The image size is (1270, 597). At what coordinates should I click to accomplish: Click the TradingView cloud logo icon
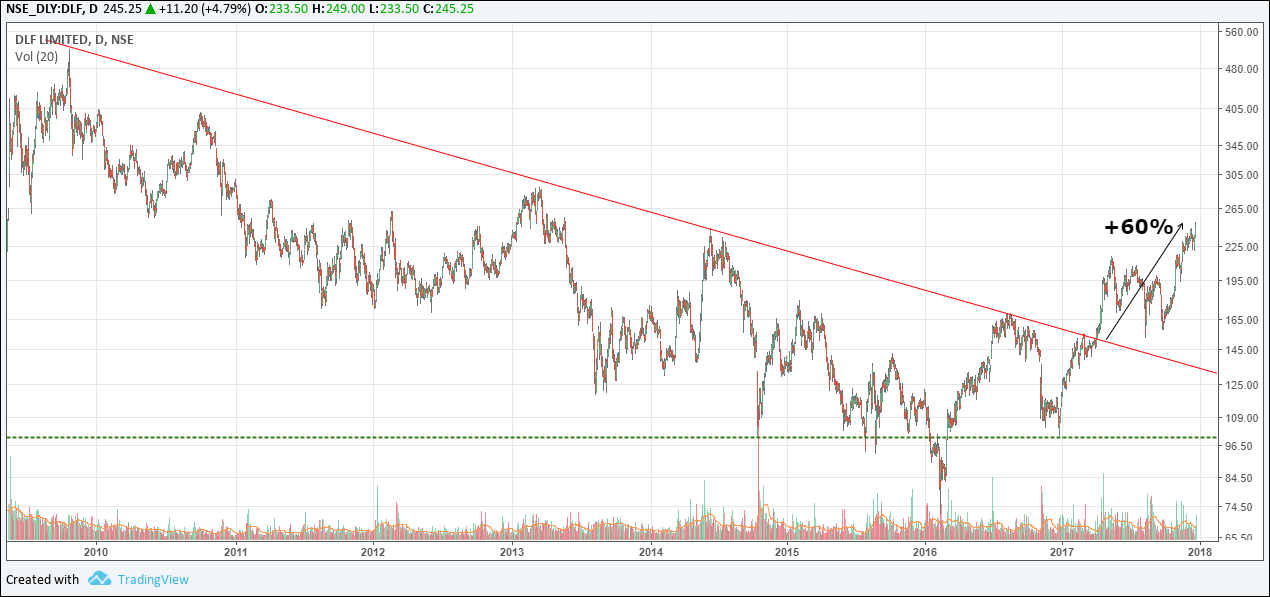(98, 578)
